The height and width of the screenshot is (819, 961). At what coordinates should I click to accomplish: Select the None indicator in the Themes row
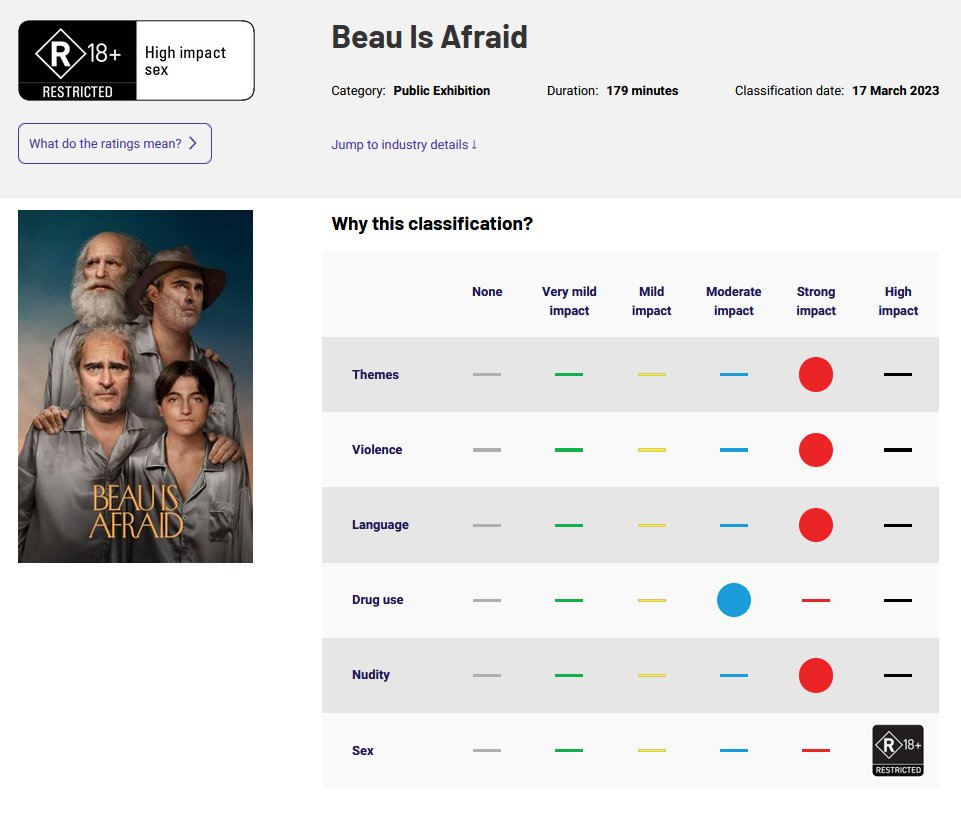(x=487, y=374)
